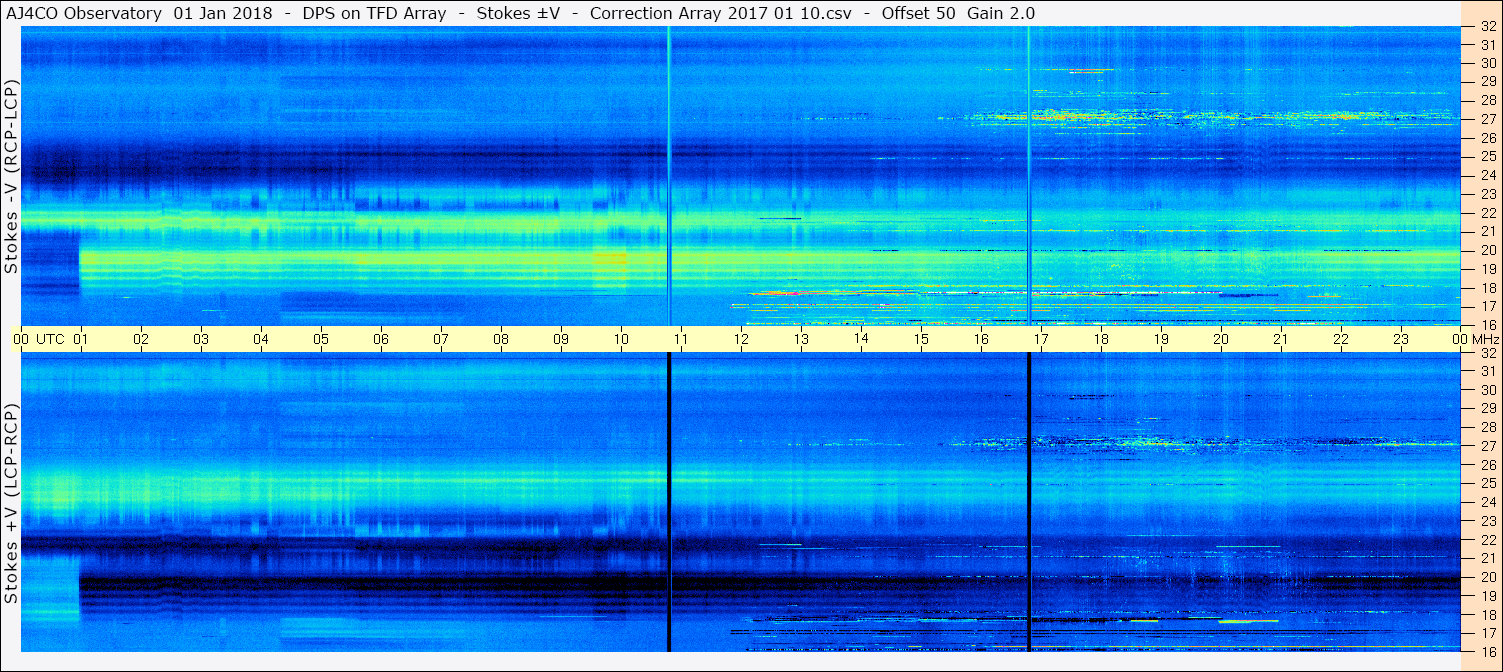Click the 16 MHz tick of the Stokes -V panel
Screen dimensions: 1503x672
click(1488, 325)
